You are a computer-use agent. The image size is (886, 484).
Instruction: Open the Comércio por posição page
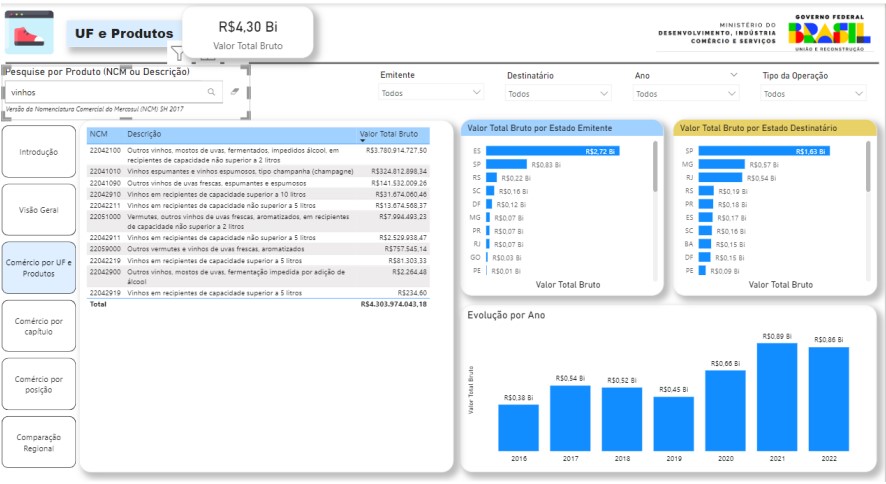click(x=39, y=384)
